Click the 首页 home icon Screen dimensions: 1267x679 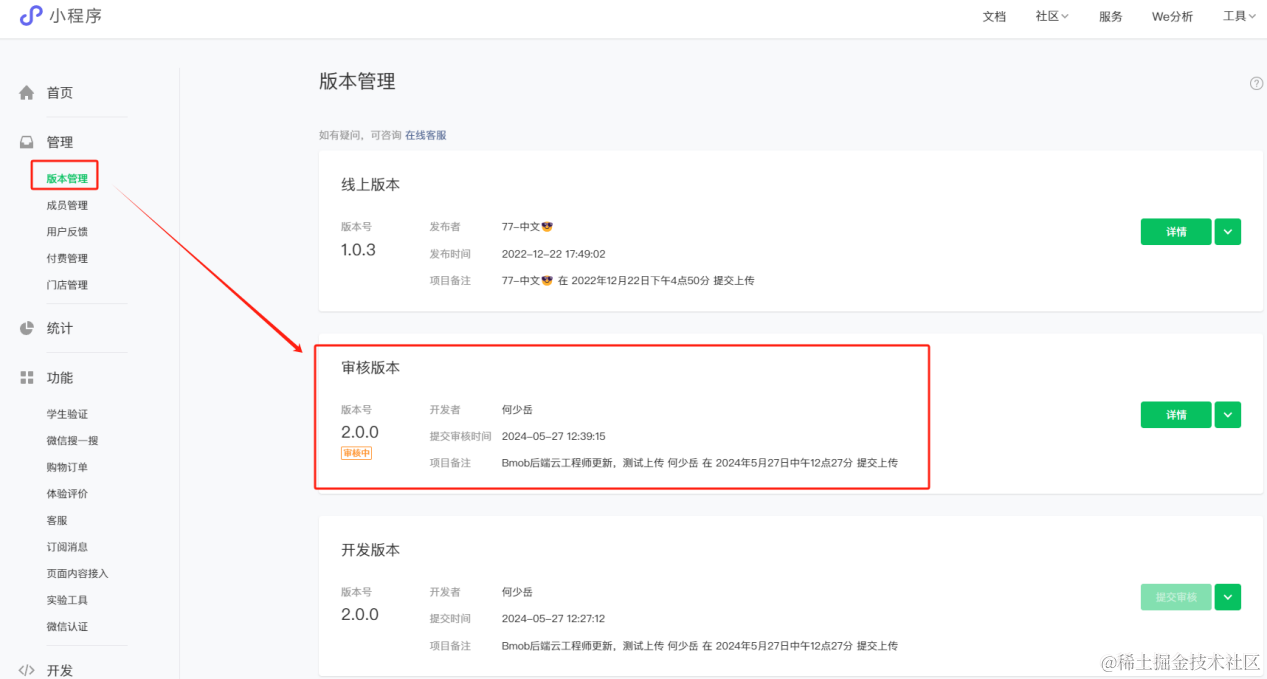click(27, 93)
